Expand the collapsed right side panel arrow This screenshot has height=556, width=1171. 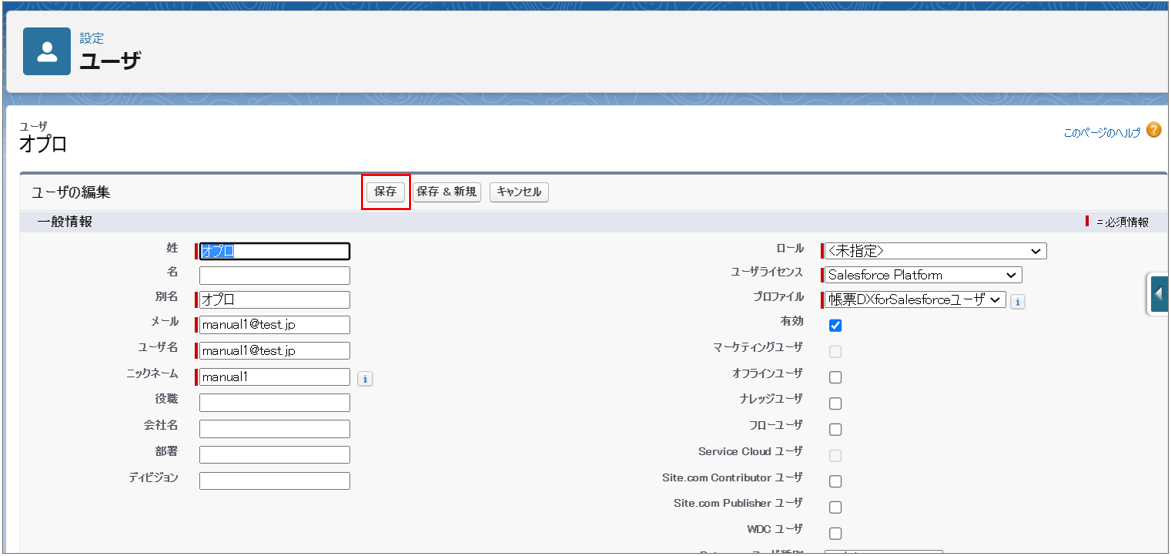click(1158, 294)
